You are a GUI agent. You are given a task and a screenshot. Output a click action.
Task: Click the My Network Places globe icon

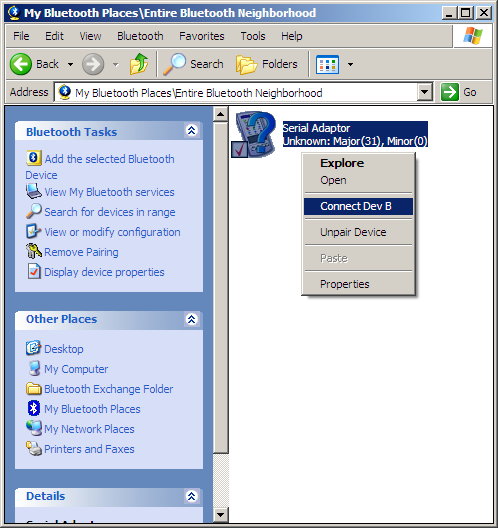34,428
